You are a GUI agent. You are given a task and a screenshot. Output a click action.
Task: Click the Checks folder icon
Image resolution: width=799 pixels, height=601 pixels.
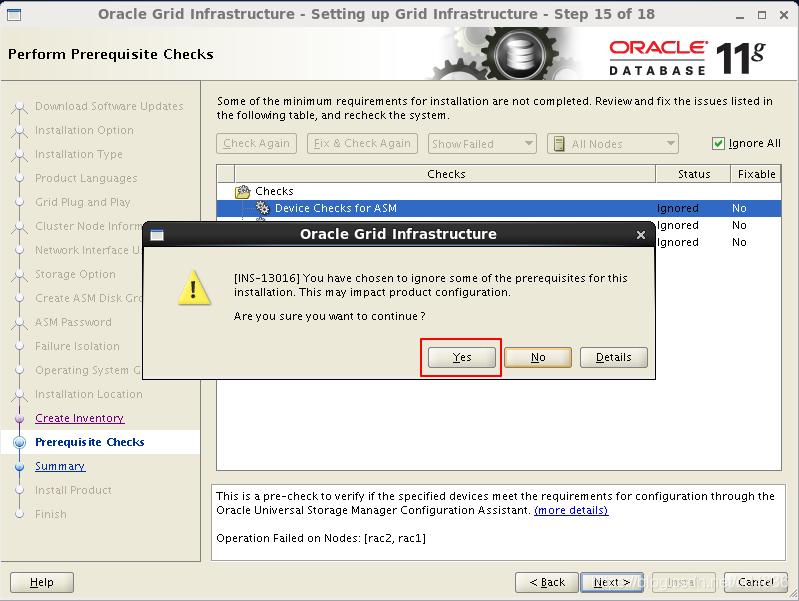[243, 192]
